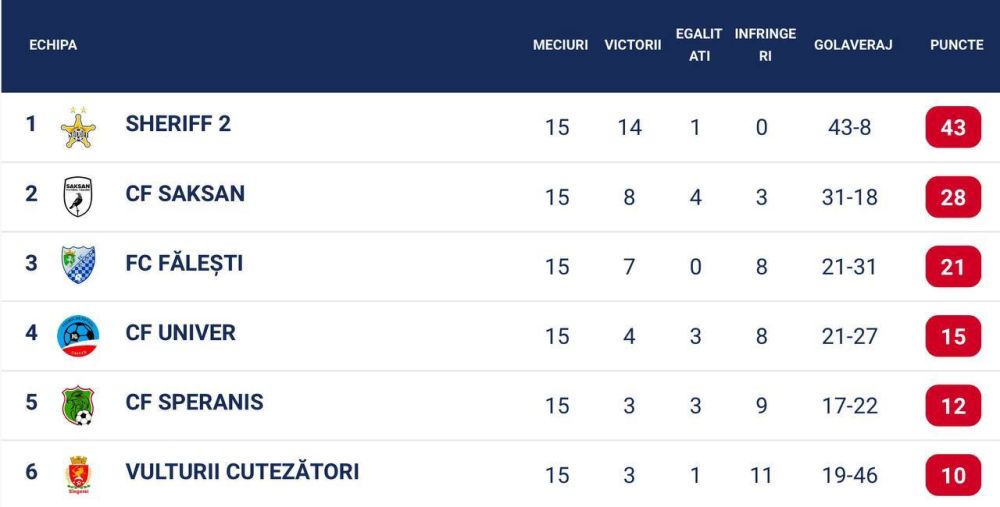This screenshot has width=1000, height=507.
Task: Click the ECHIPA column header
Action: (53, 45)
